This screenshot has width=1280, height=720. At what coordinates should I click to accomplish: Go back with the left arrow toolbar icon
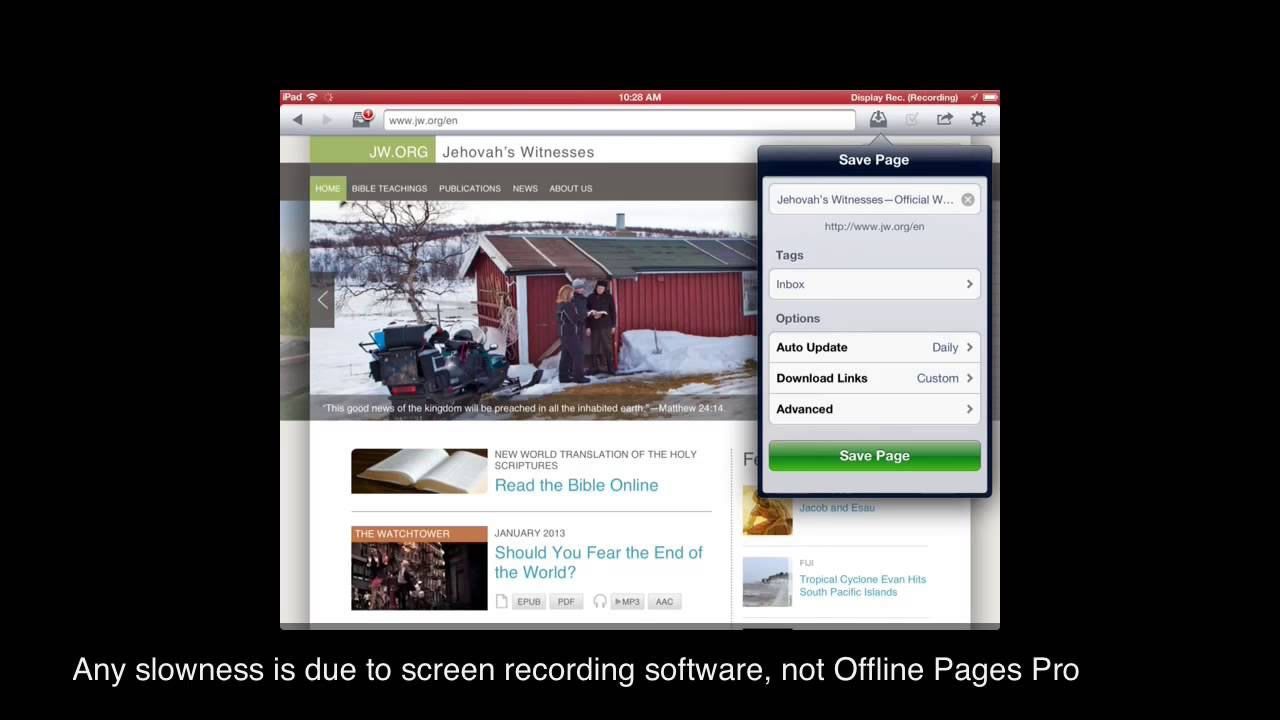297,120
